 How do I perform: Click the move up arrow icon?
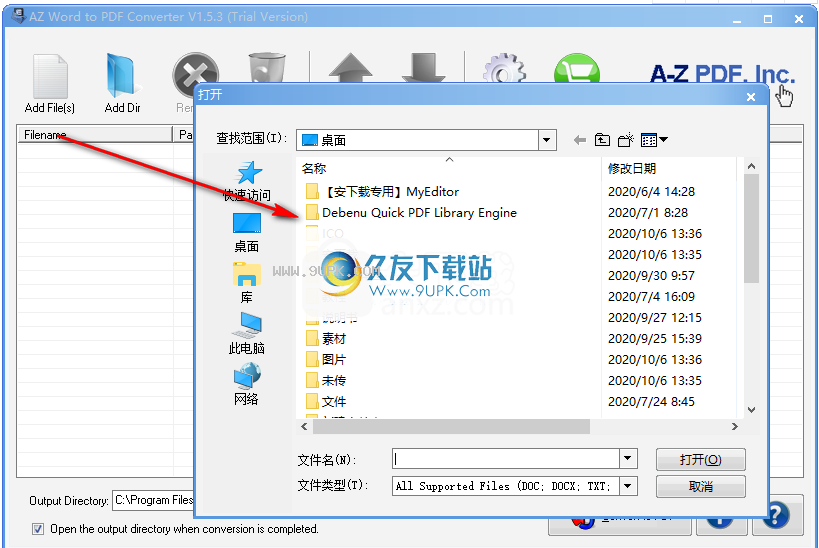(x=350, y=67)
